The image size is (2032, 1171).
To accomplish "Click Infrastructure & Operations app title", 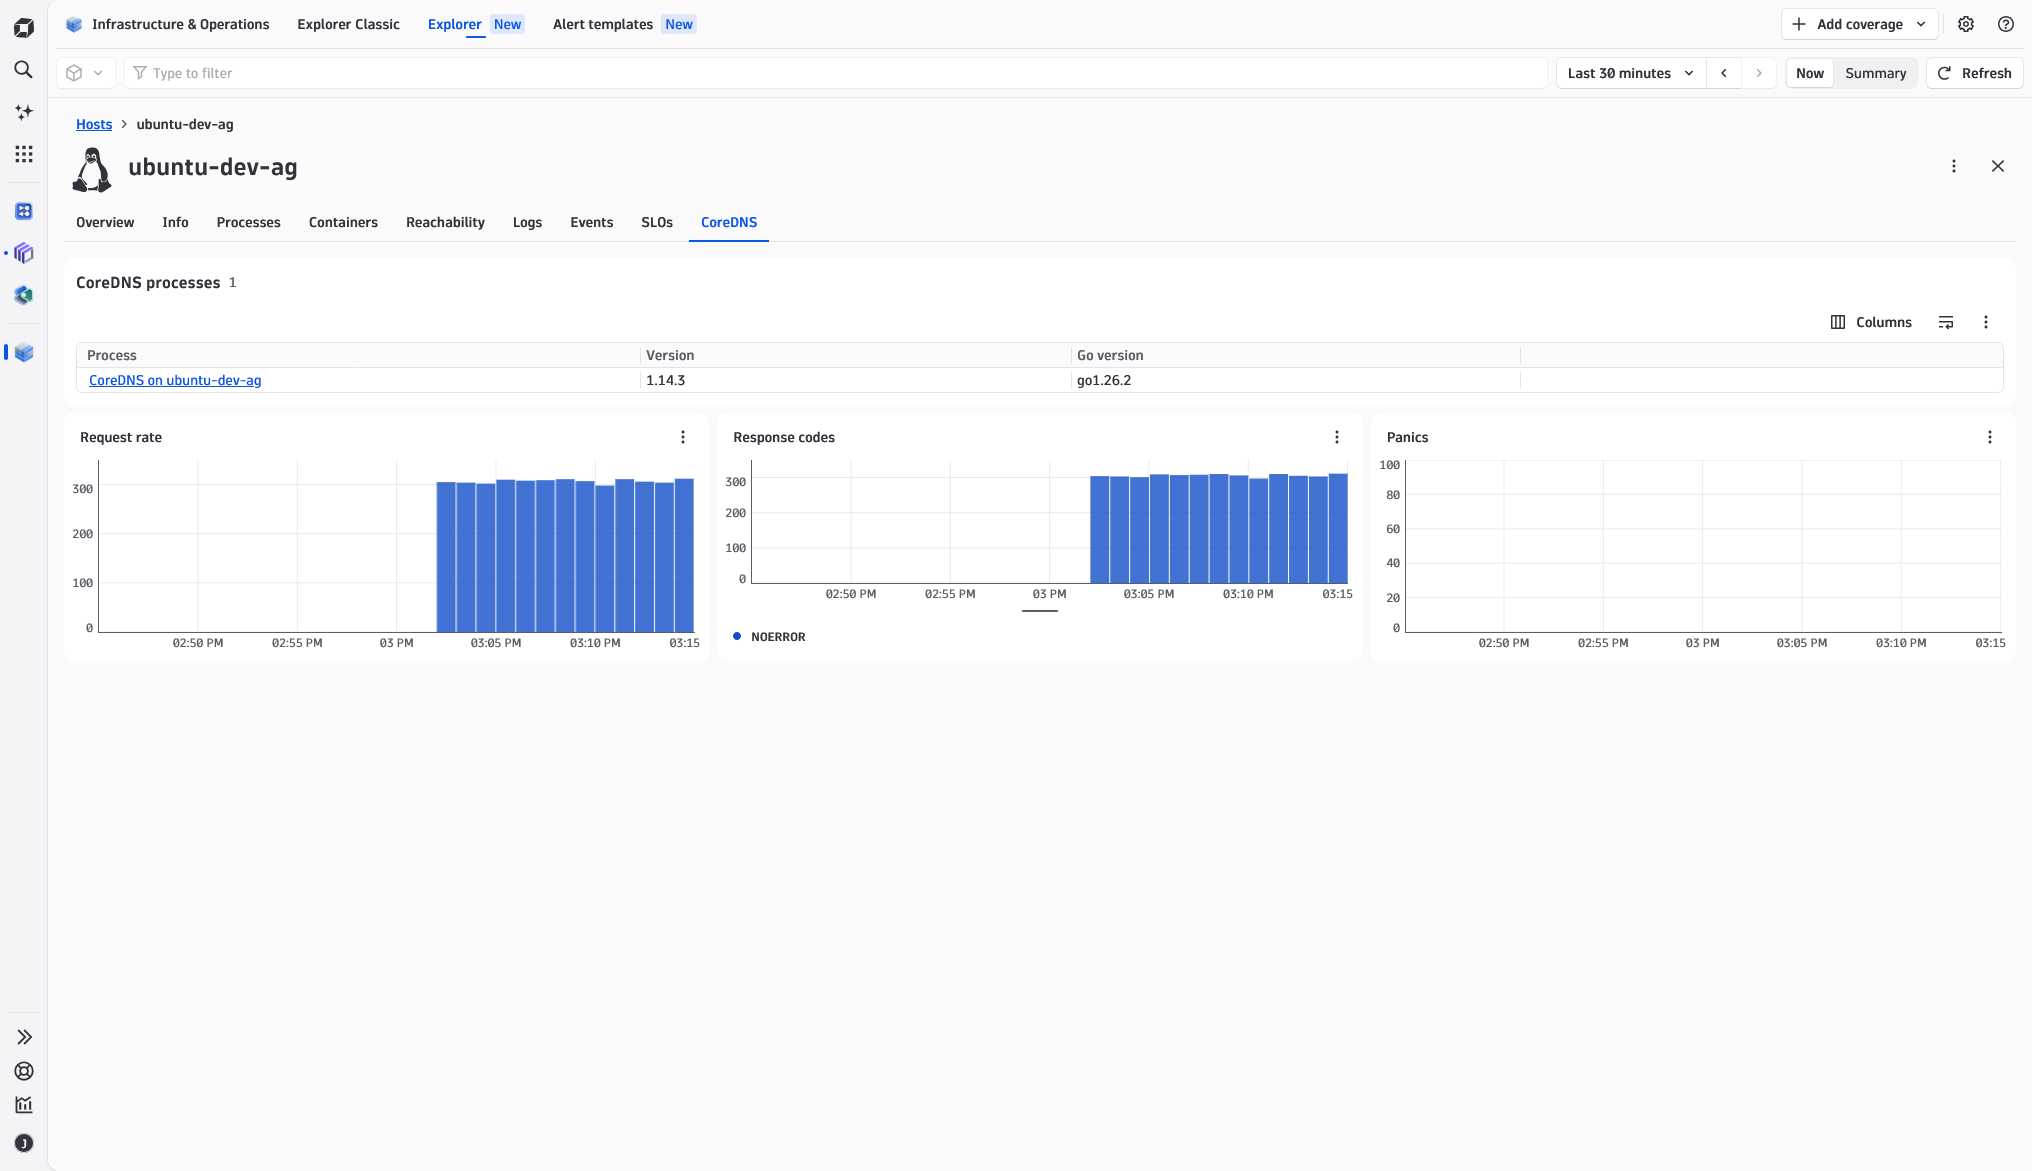I will coord(180,24).
